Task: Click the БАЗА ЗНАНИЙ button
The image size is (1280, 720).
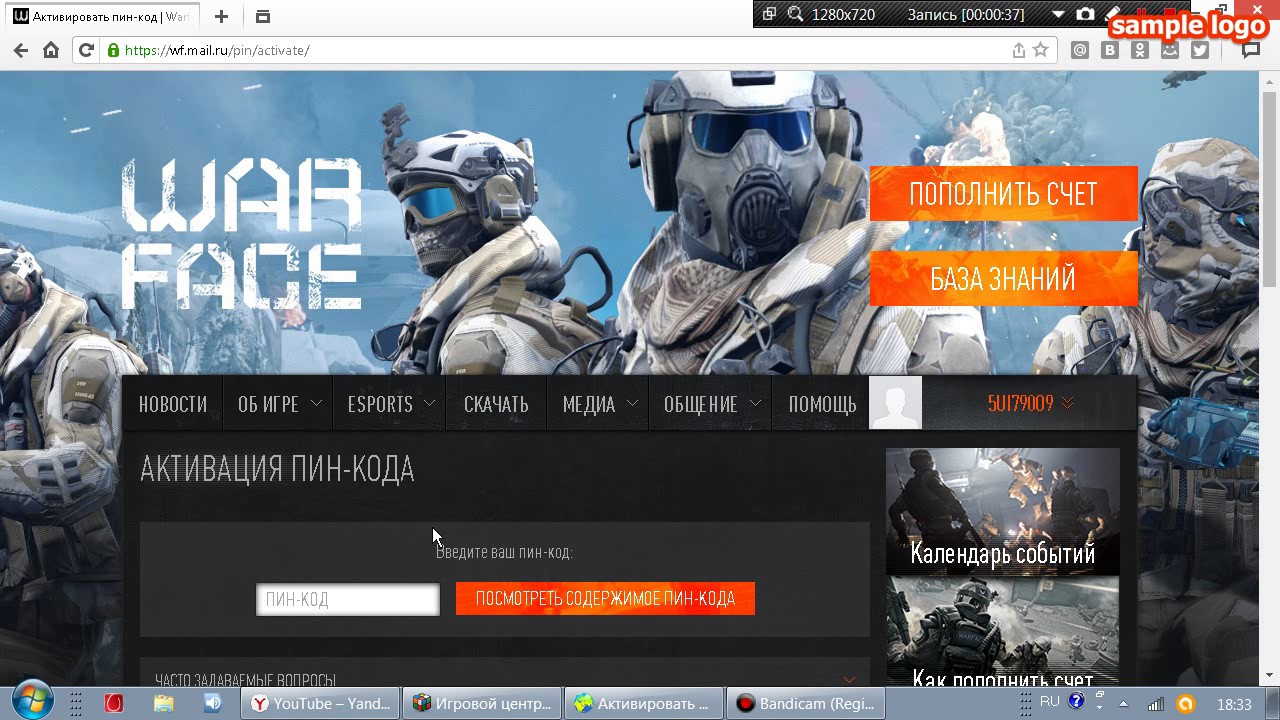Action: point(1004,278)
